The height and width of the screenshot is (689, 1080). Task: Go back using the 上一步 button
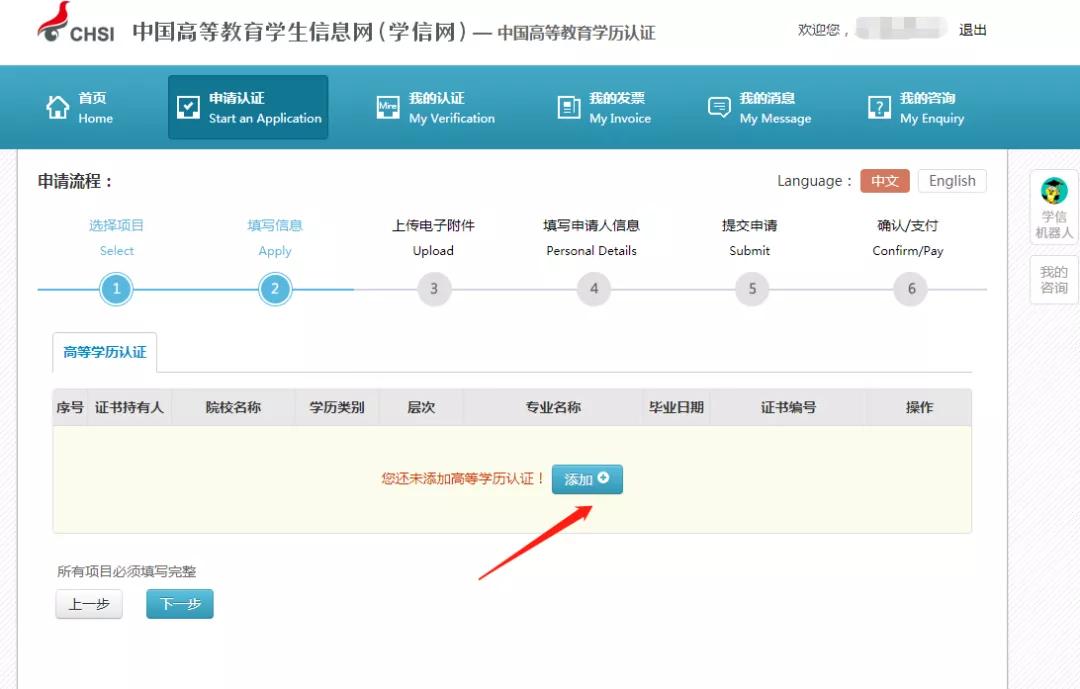[88, 604]
